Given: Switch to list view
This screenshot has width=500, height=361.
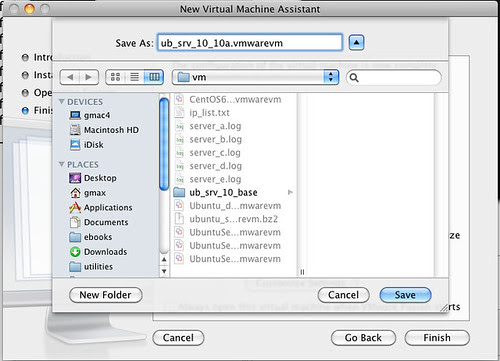Looking at the screenshot, I should (x=134, y=77).
